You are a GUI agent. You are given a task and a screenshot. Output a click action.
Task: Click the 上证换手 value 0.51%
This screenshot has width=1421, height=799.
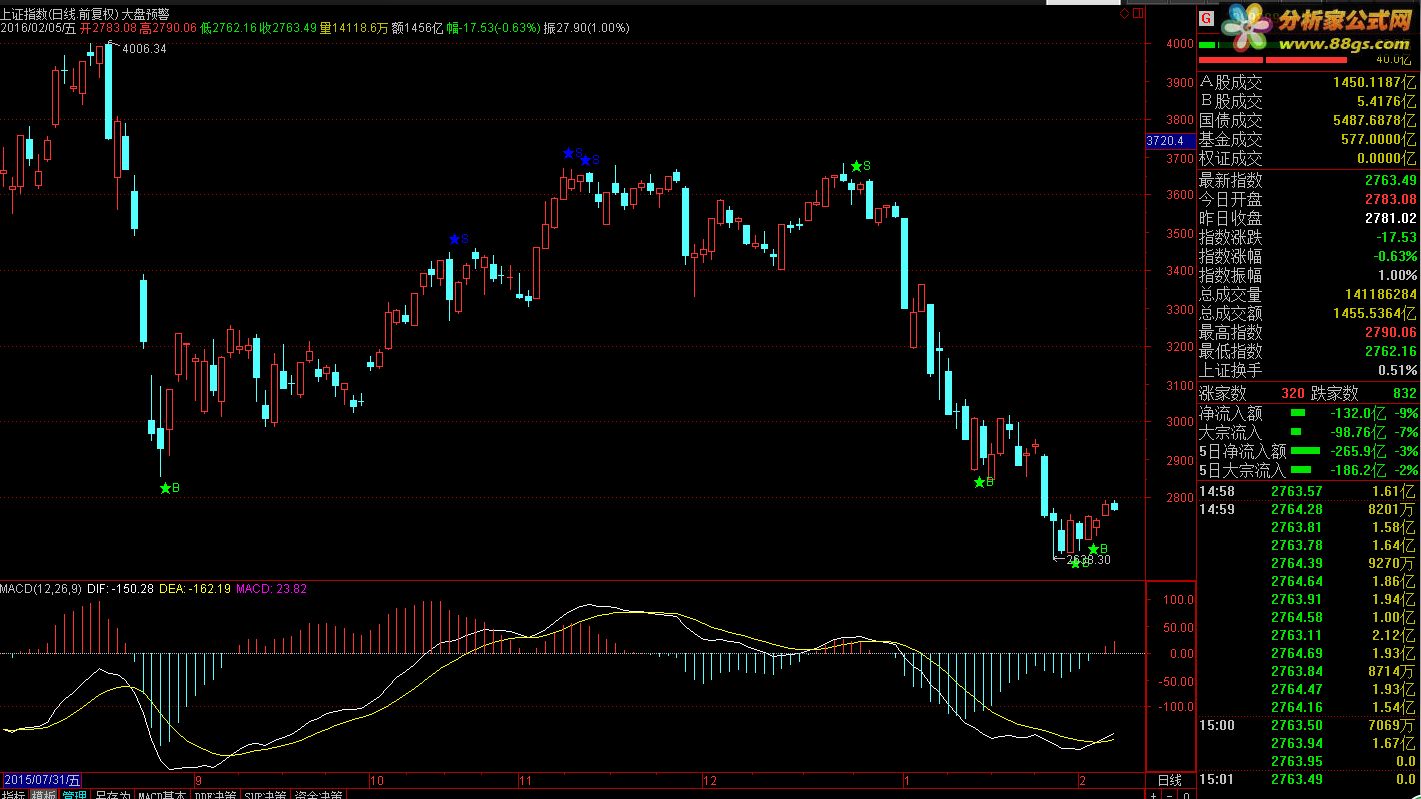point(1397,371)
